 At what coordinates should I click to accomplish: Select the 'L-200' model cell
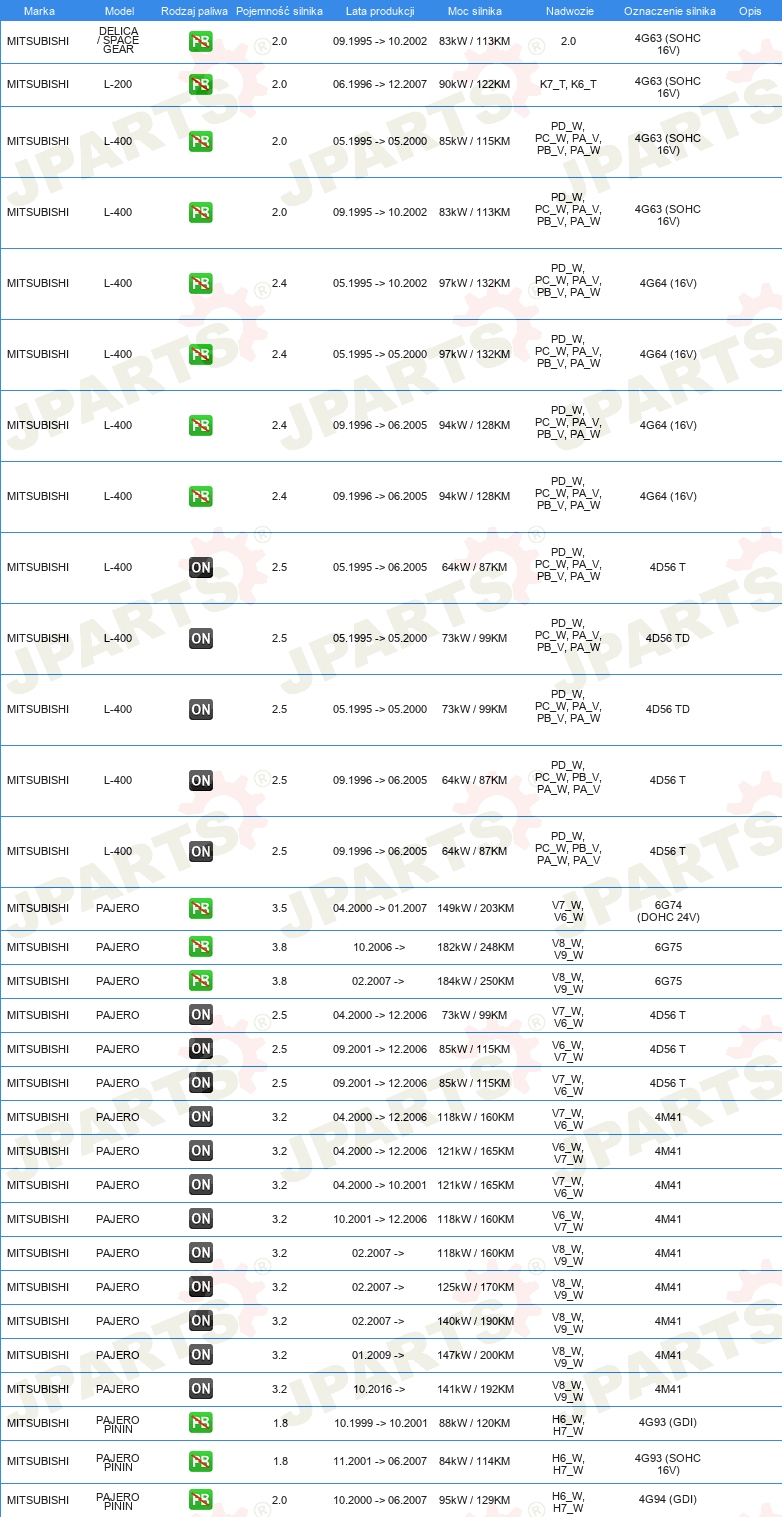[x=118, y=84]
